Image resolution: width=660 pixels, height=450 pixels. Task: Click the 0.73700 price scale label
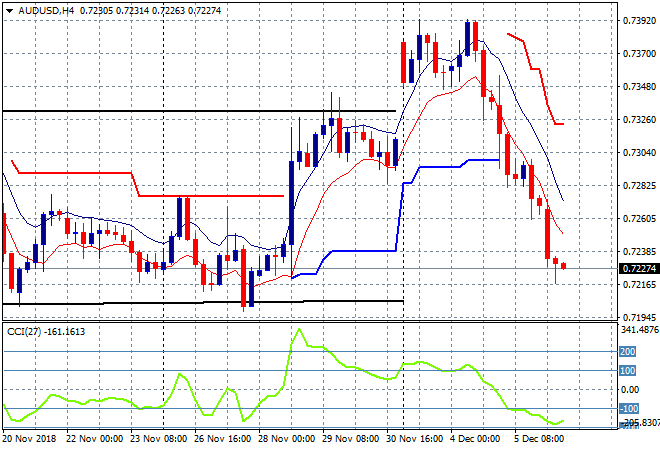click(x=639, y=54)
